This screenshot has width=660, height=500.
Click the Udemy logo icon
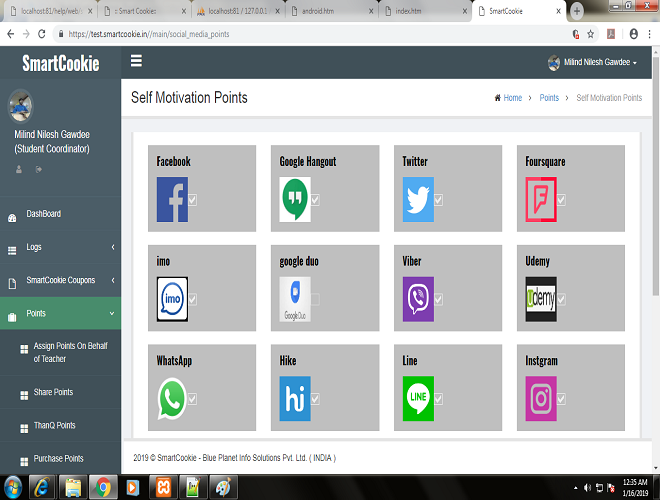point(541,299)
